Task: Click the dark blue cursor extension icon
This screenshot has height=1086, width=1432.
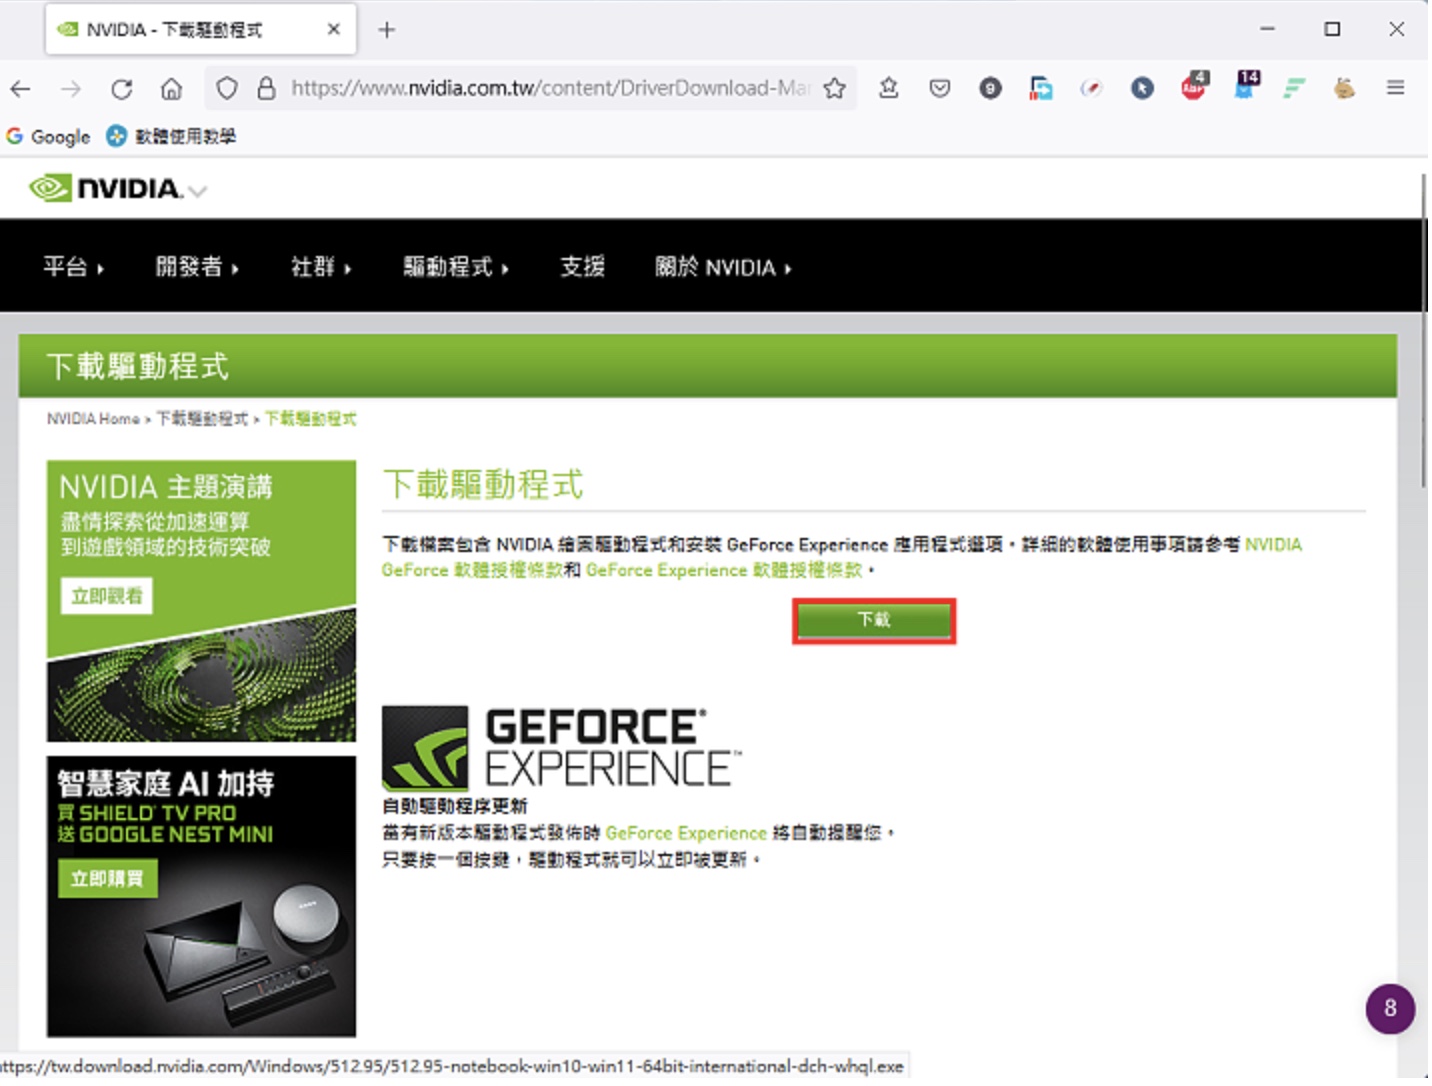Action: [1142, 88]
